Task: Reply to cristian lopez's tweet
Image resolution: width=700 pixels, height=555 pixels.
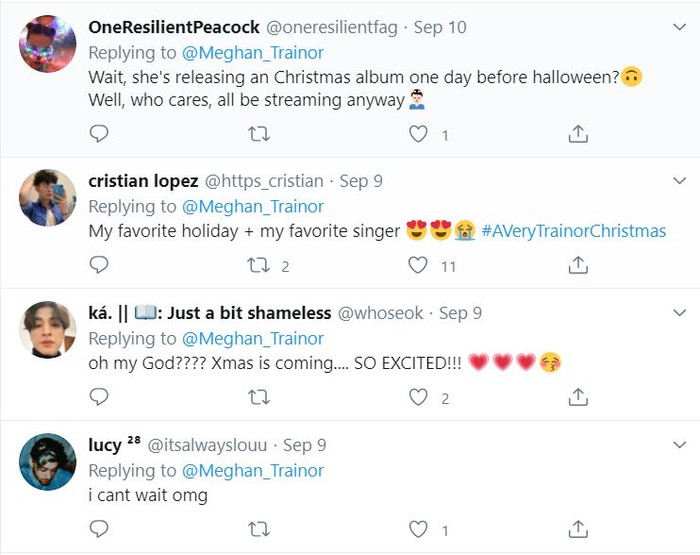Action: pyautogui.click(x=99, y=265)
